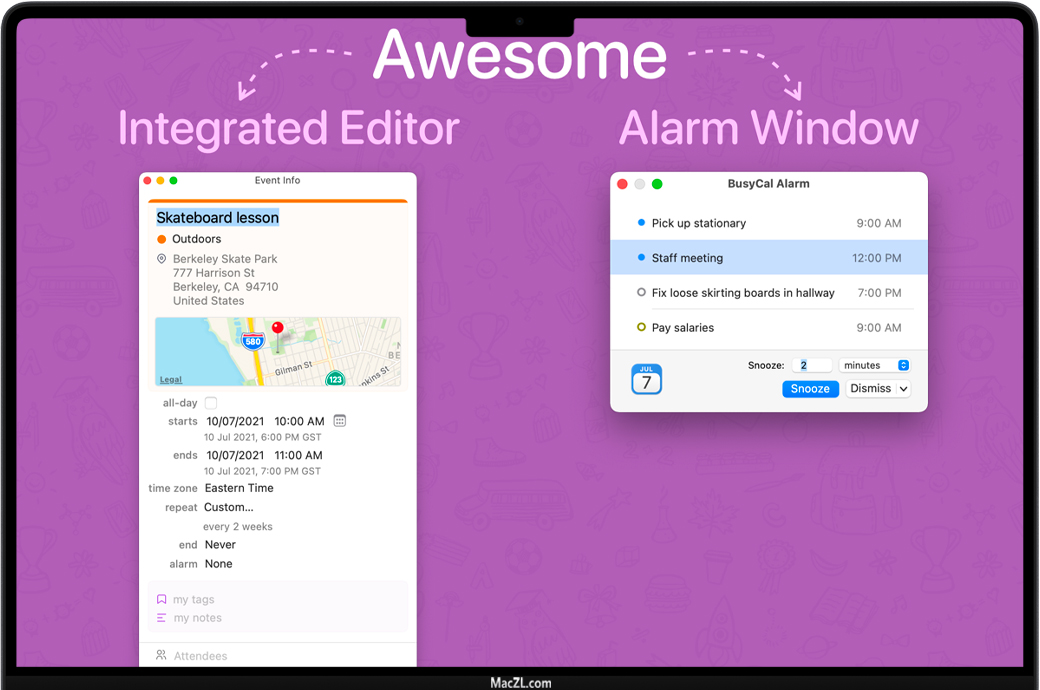The image size is (1040, 690).
Task: Open the repeat Custom... popup
Action: [x=229, y=507]
